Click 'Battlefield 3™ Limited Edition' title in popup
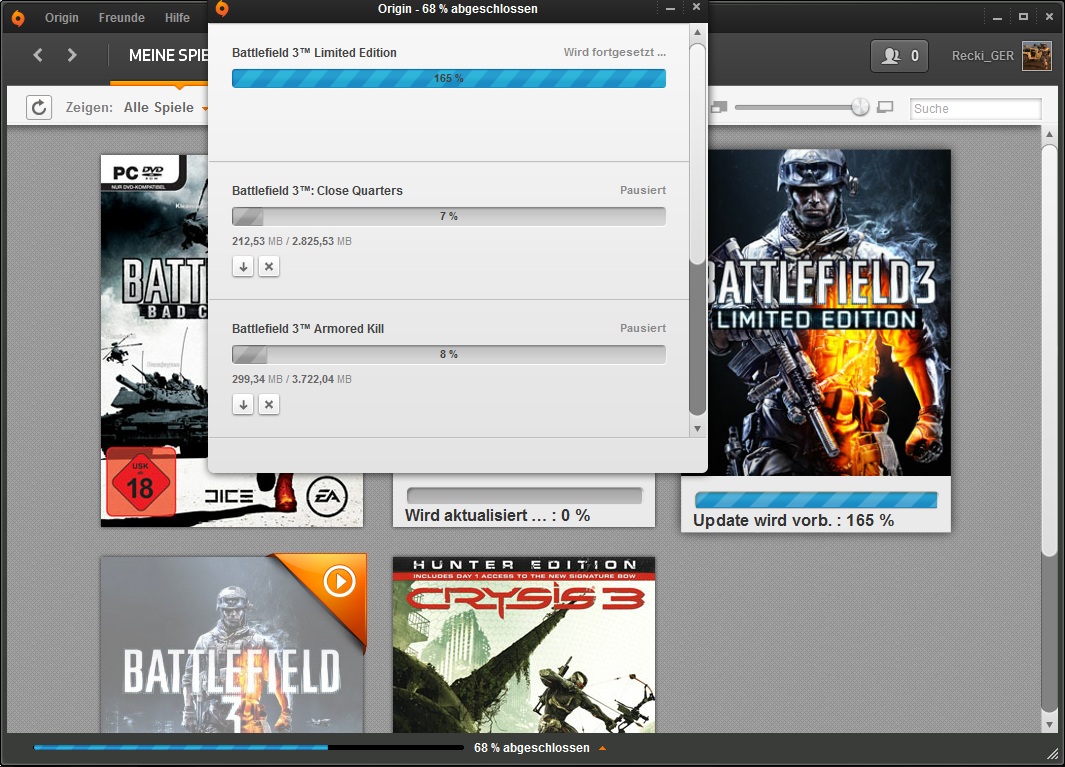The width and height of the screenshot is (1065, 767). point(314,53)
